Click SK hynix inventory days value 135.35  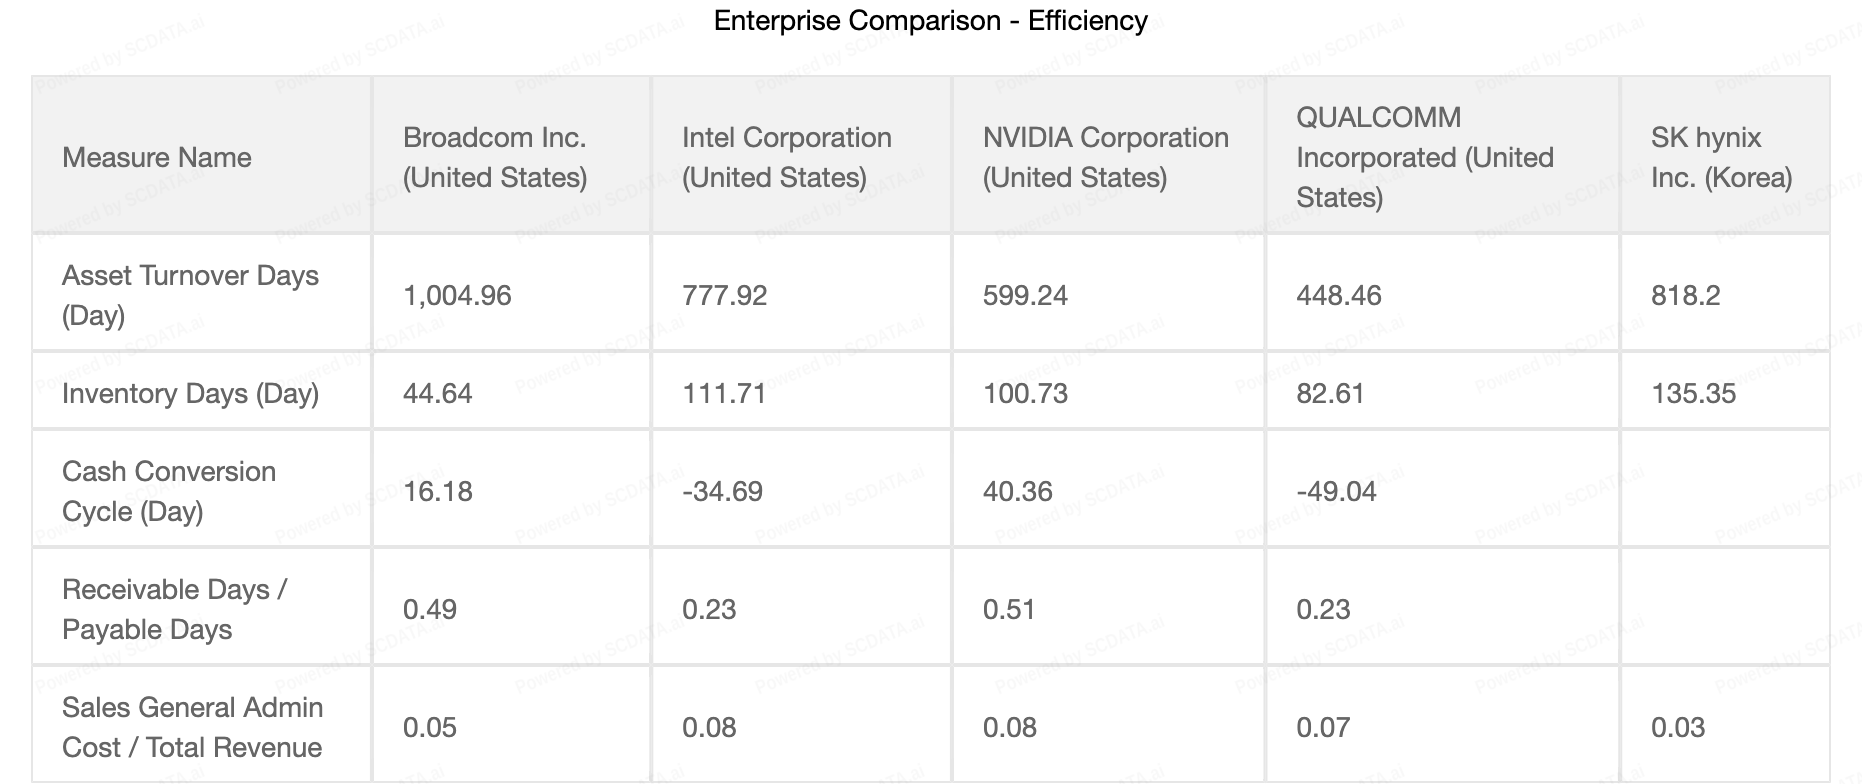tap(1693, 393)
